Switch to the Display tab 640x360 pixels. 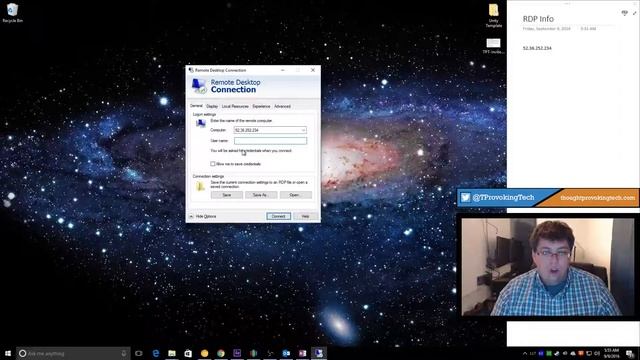click(212, 106)
